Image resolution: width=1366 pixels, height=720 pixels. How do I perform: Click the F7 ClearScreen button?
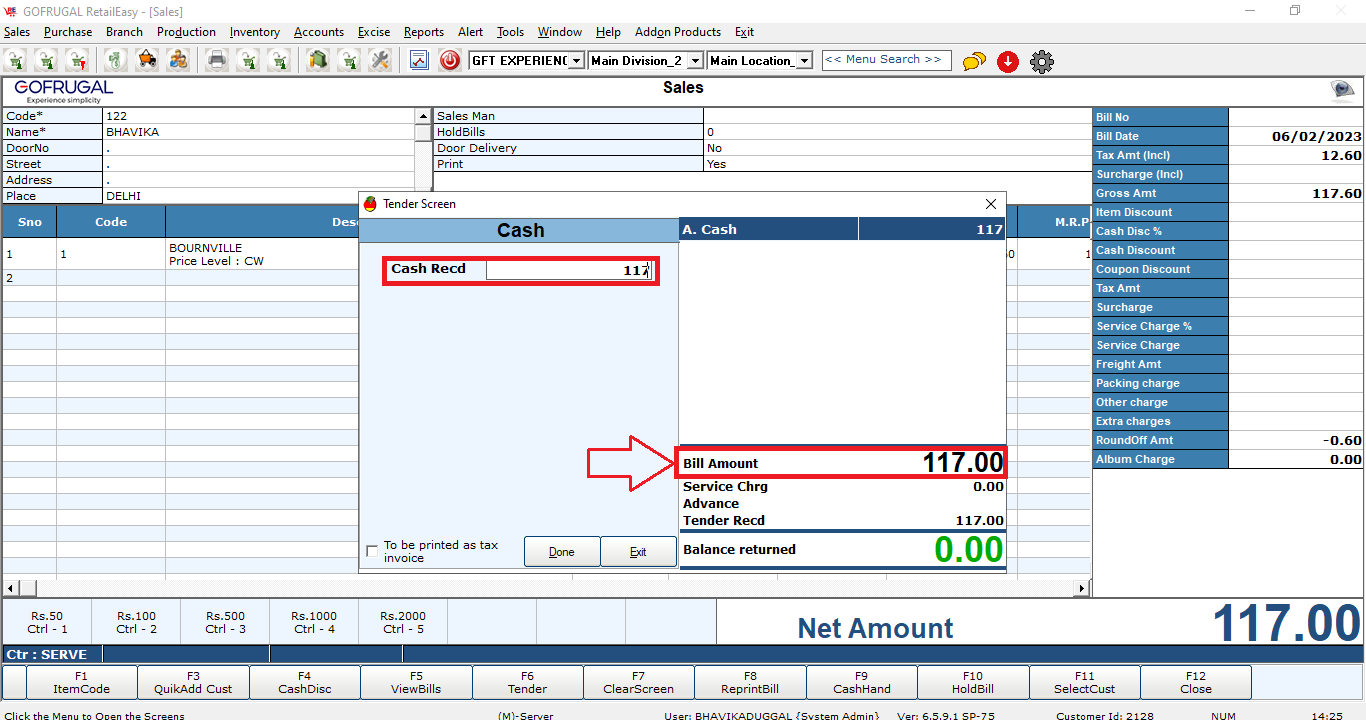[639, 682]
